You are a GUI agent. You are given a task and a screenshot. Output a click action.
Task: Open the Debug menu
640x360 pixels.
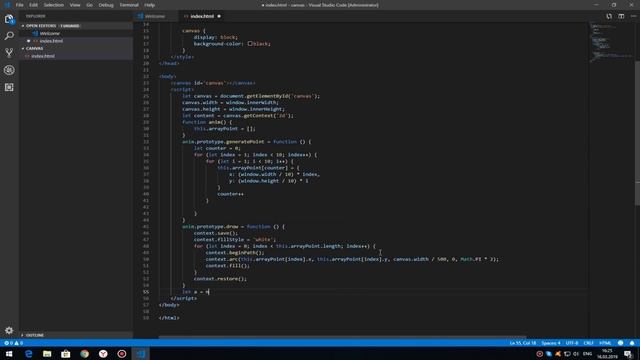pyautogui.click(x=106, y=5)
